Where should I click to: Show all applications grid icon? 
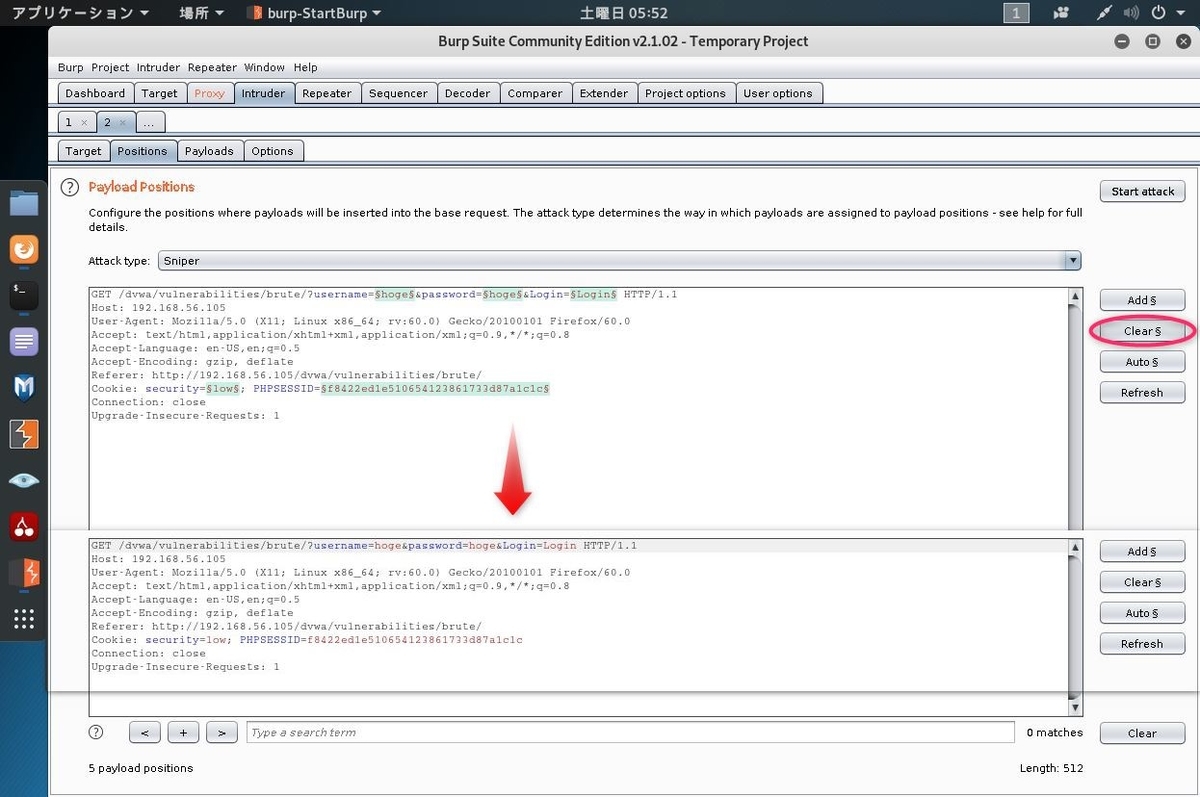click(x=24, y=618)
